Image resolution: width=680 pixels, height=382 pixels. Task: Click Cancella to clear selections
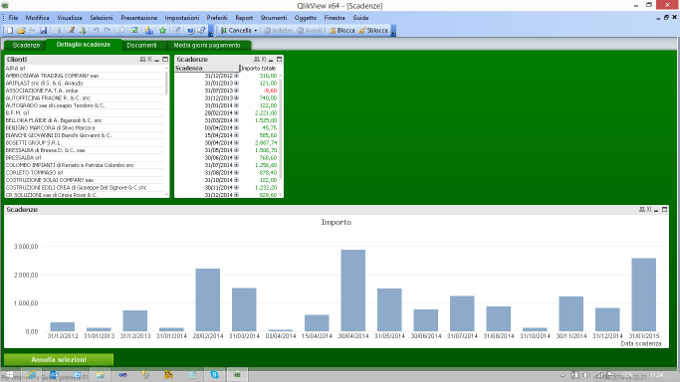pyautogui.click(x=236, y=30)
